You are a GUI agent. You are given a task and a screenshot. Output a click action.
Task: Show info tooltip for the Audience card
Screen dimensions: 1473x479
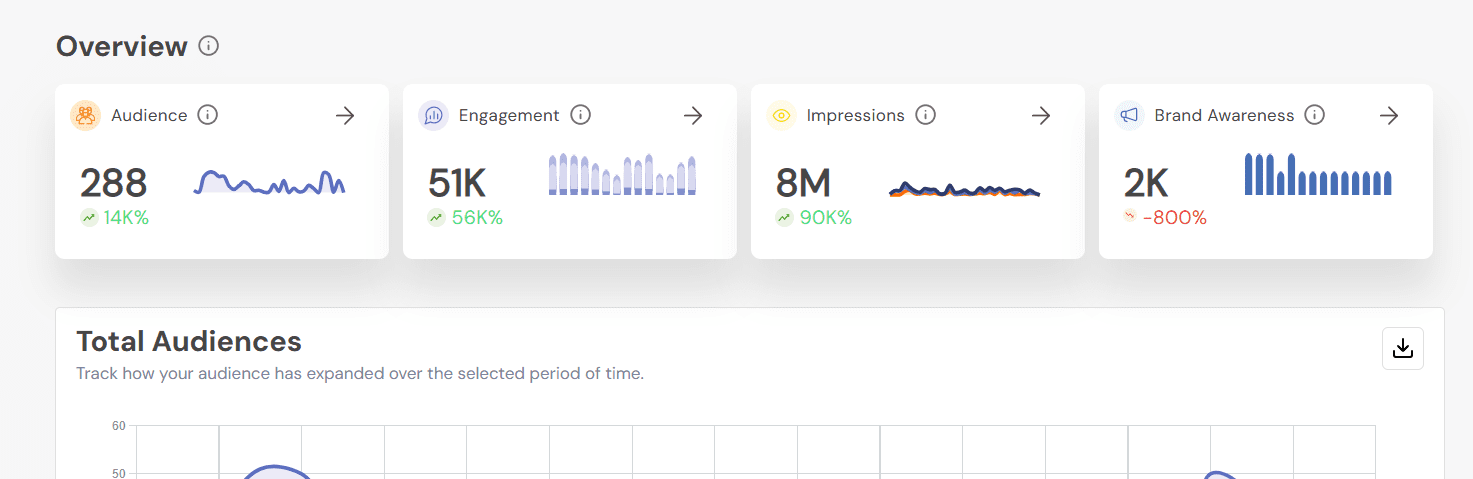pos(207,115)
